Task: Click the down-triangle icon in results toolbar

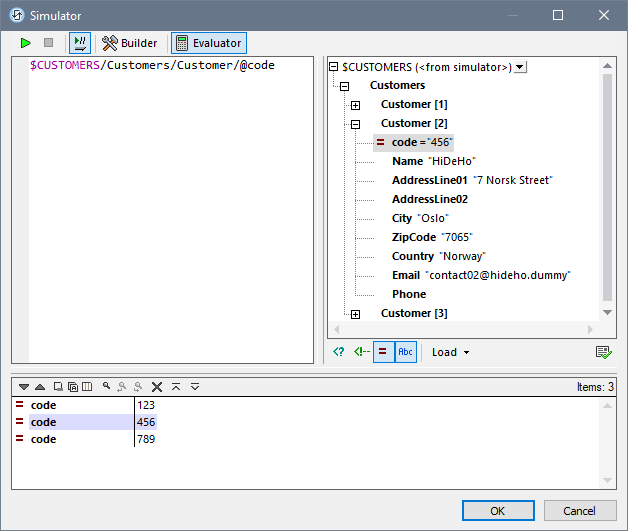Action: tap(24, 386)
